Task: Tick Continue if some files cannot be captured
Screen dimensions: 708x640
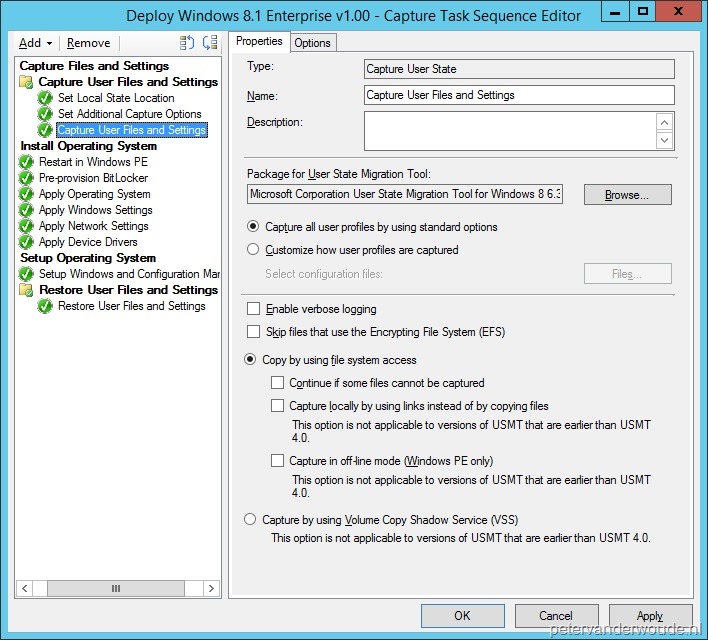Action: pyautogui.click(x=278, y=383)
